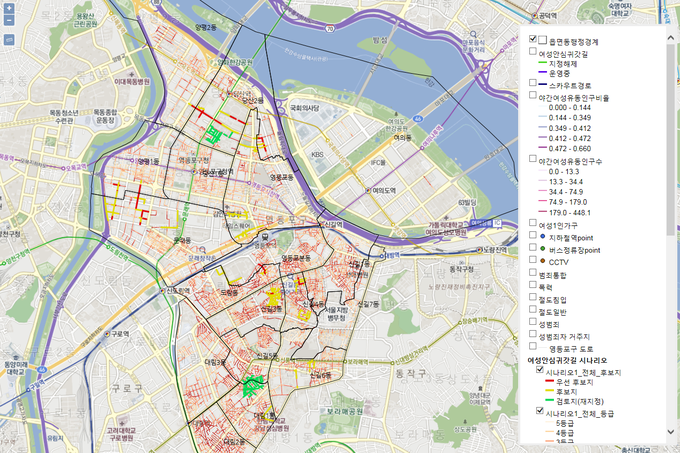This screenshot has width=680, height=453.
Task: Uncheck the 시나리오1_전체_등급 layer
Action: click(539, 411)
